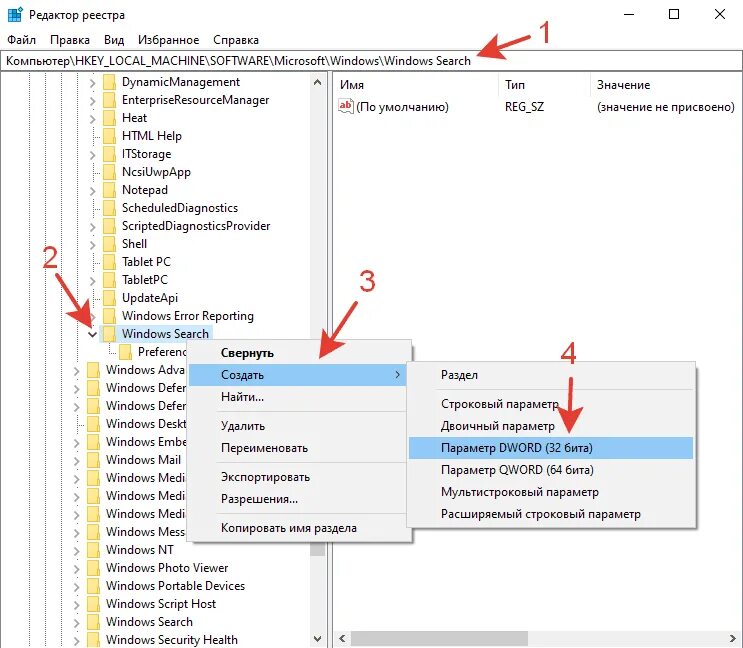Expand the ScriptedDiagnosticsProvider key
The height and width of the screenshot is (648, 743).
point(92,227)
